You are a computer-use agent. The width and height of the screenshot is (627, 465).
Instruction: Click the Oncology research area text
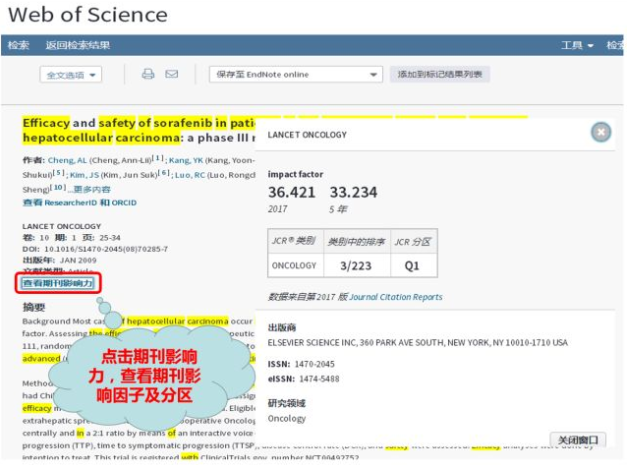click(x=287, y=419)
